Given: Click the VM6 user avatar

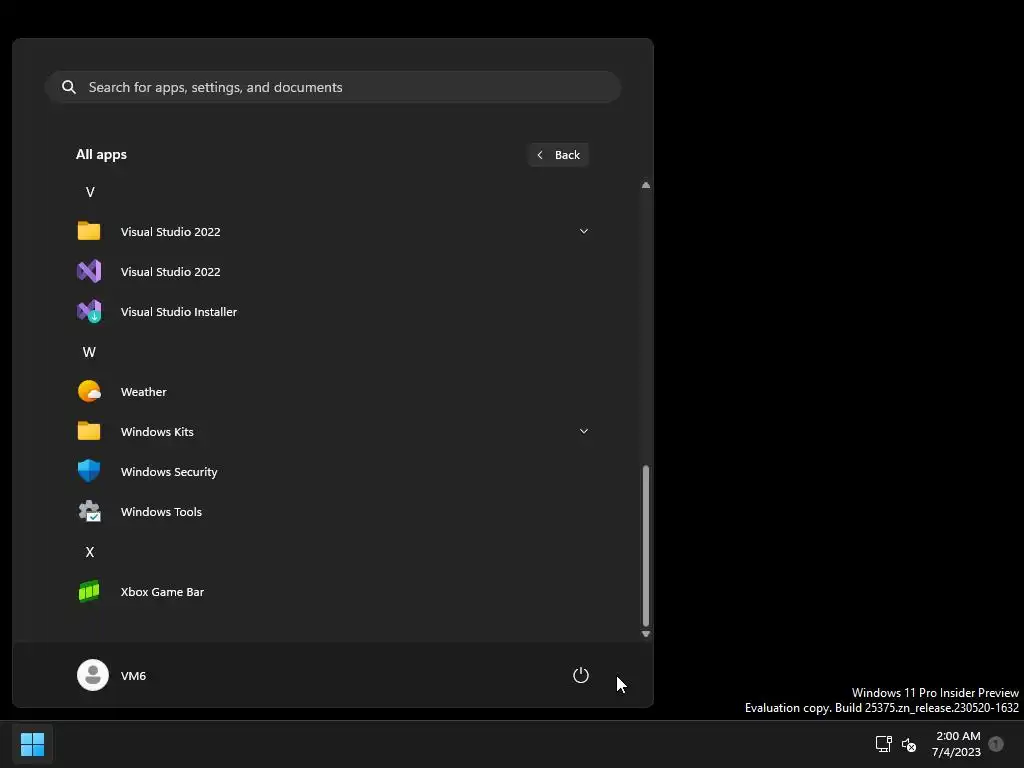Looking at the screenshot, I should tap(93, 675).
